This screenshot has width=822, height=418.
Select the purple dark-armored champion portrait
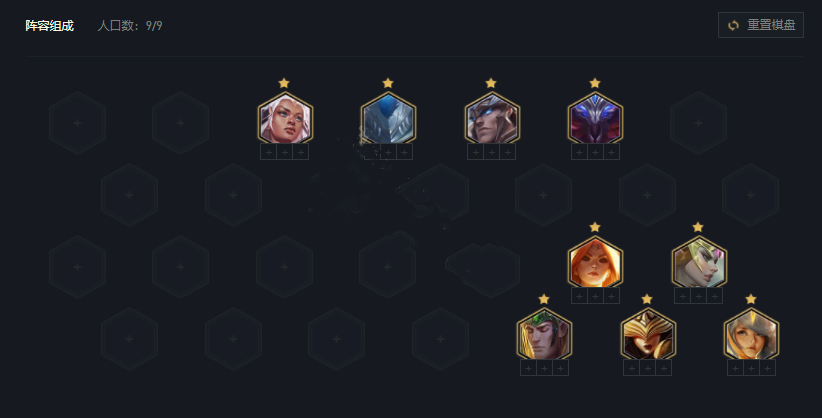(595, 119)
